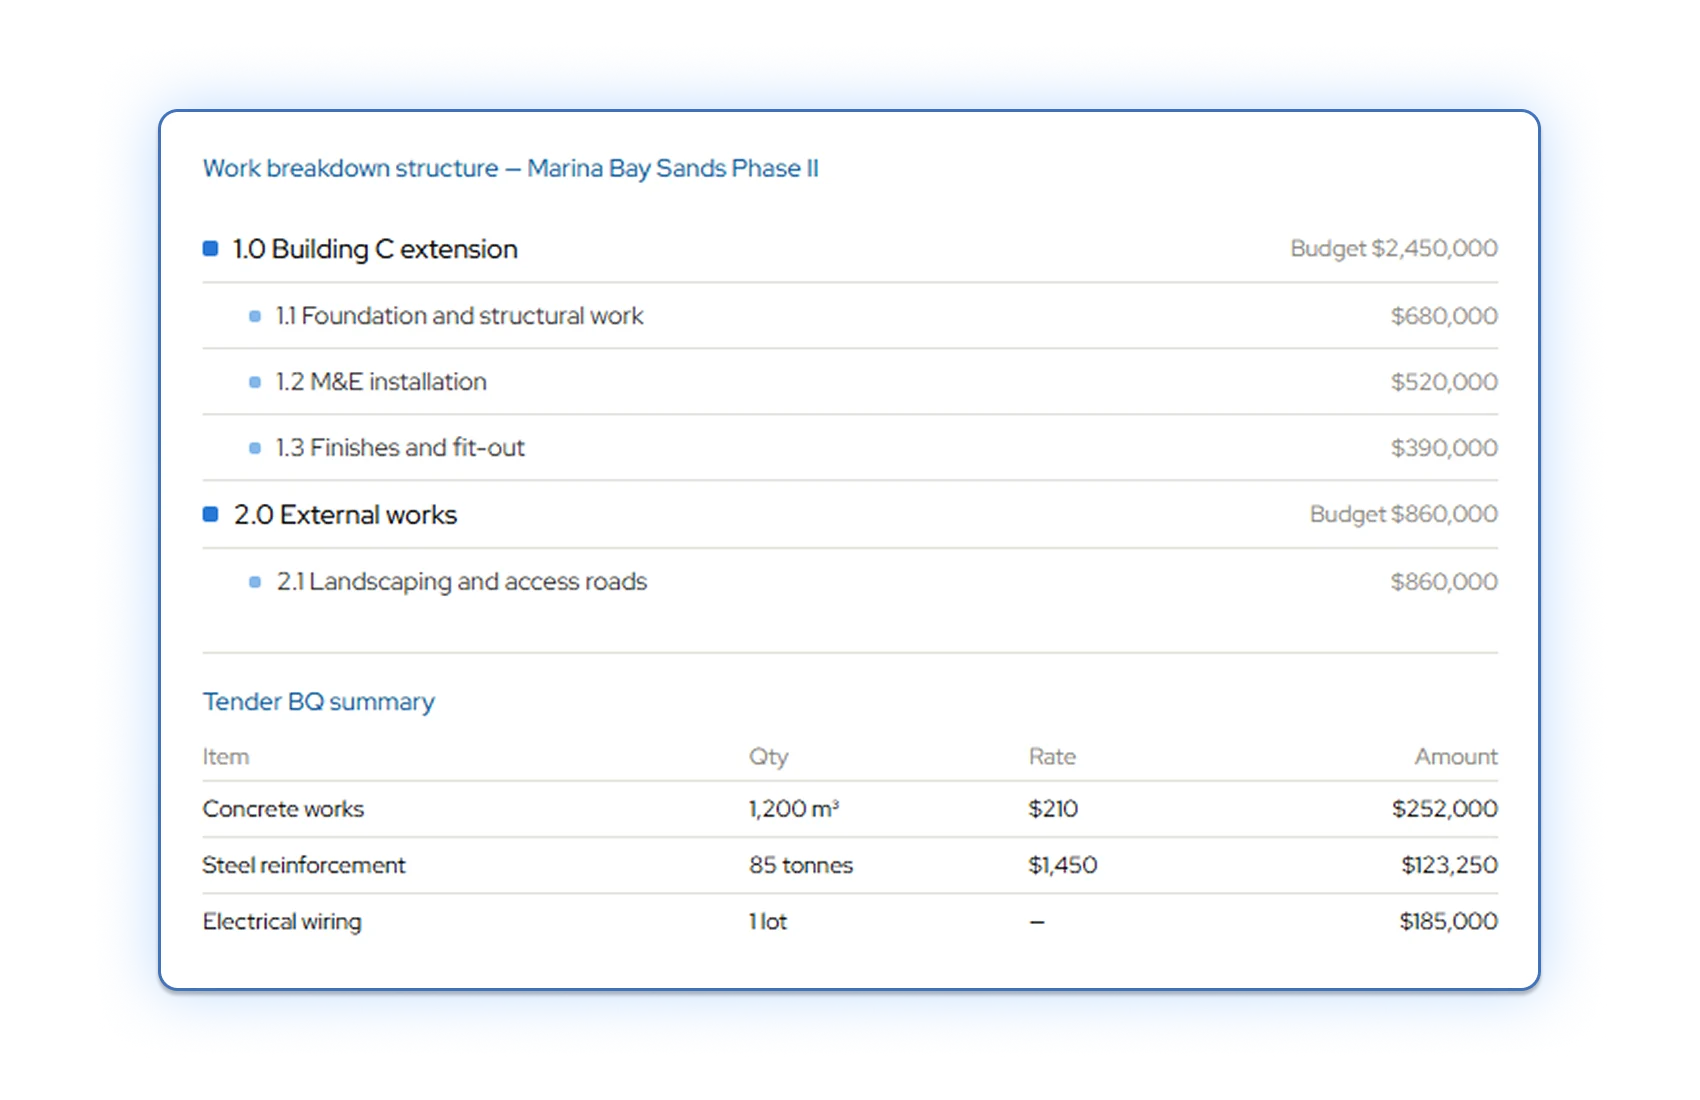Click the bullet beside Finishes and fit-out

[x=255, y=448]
